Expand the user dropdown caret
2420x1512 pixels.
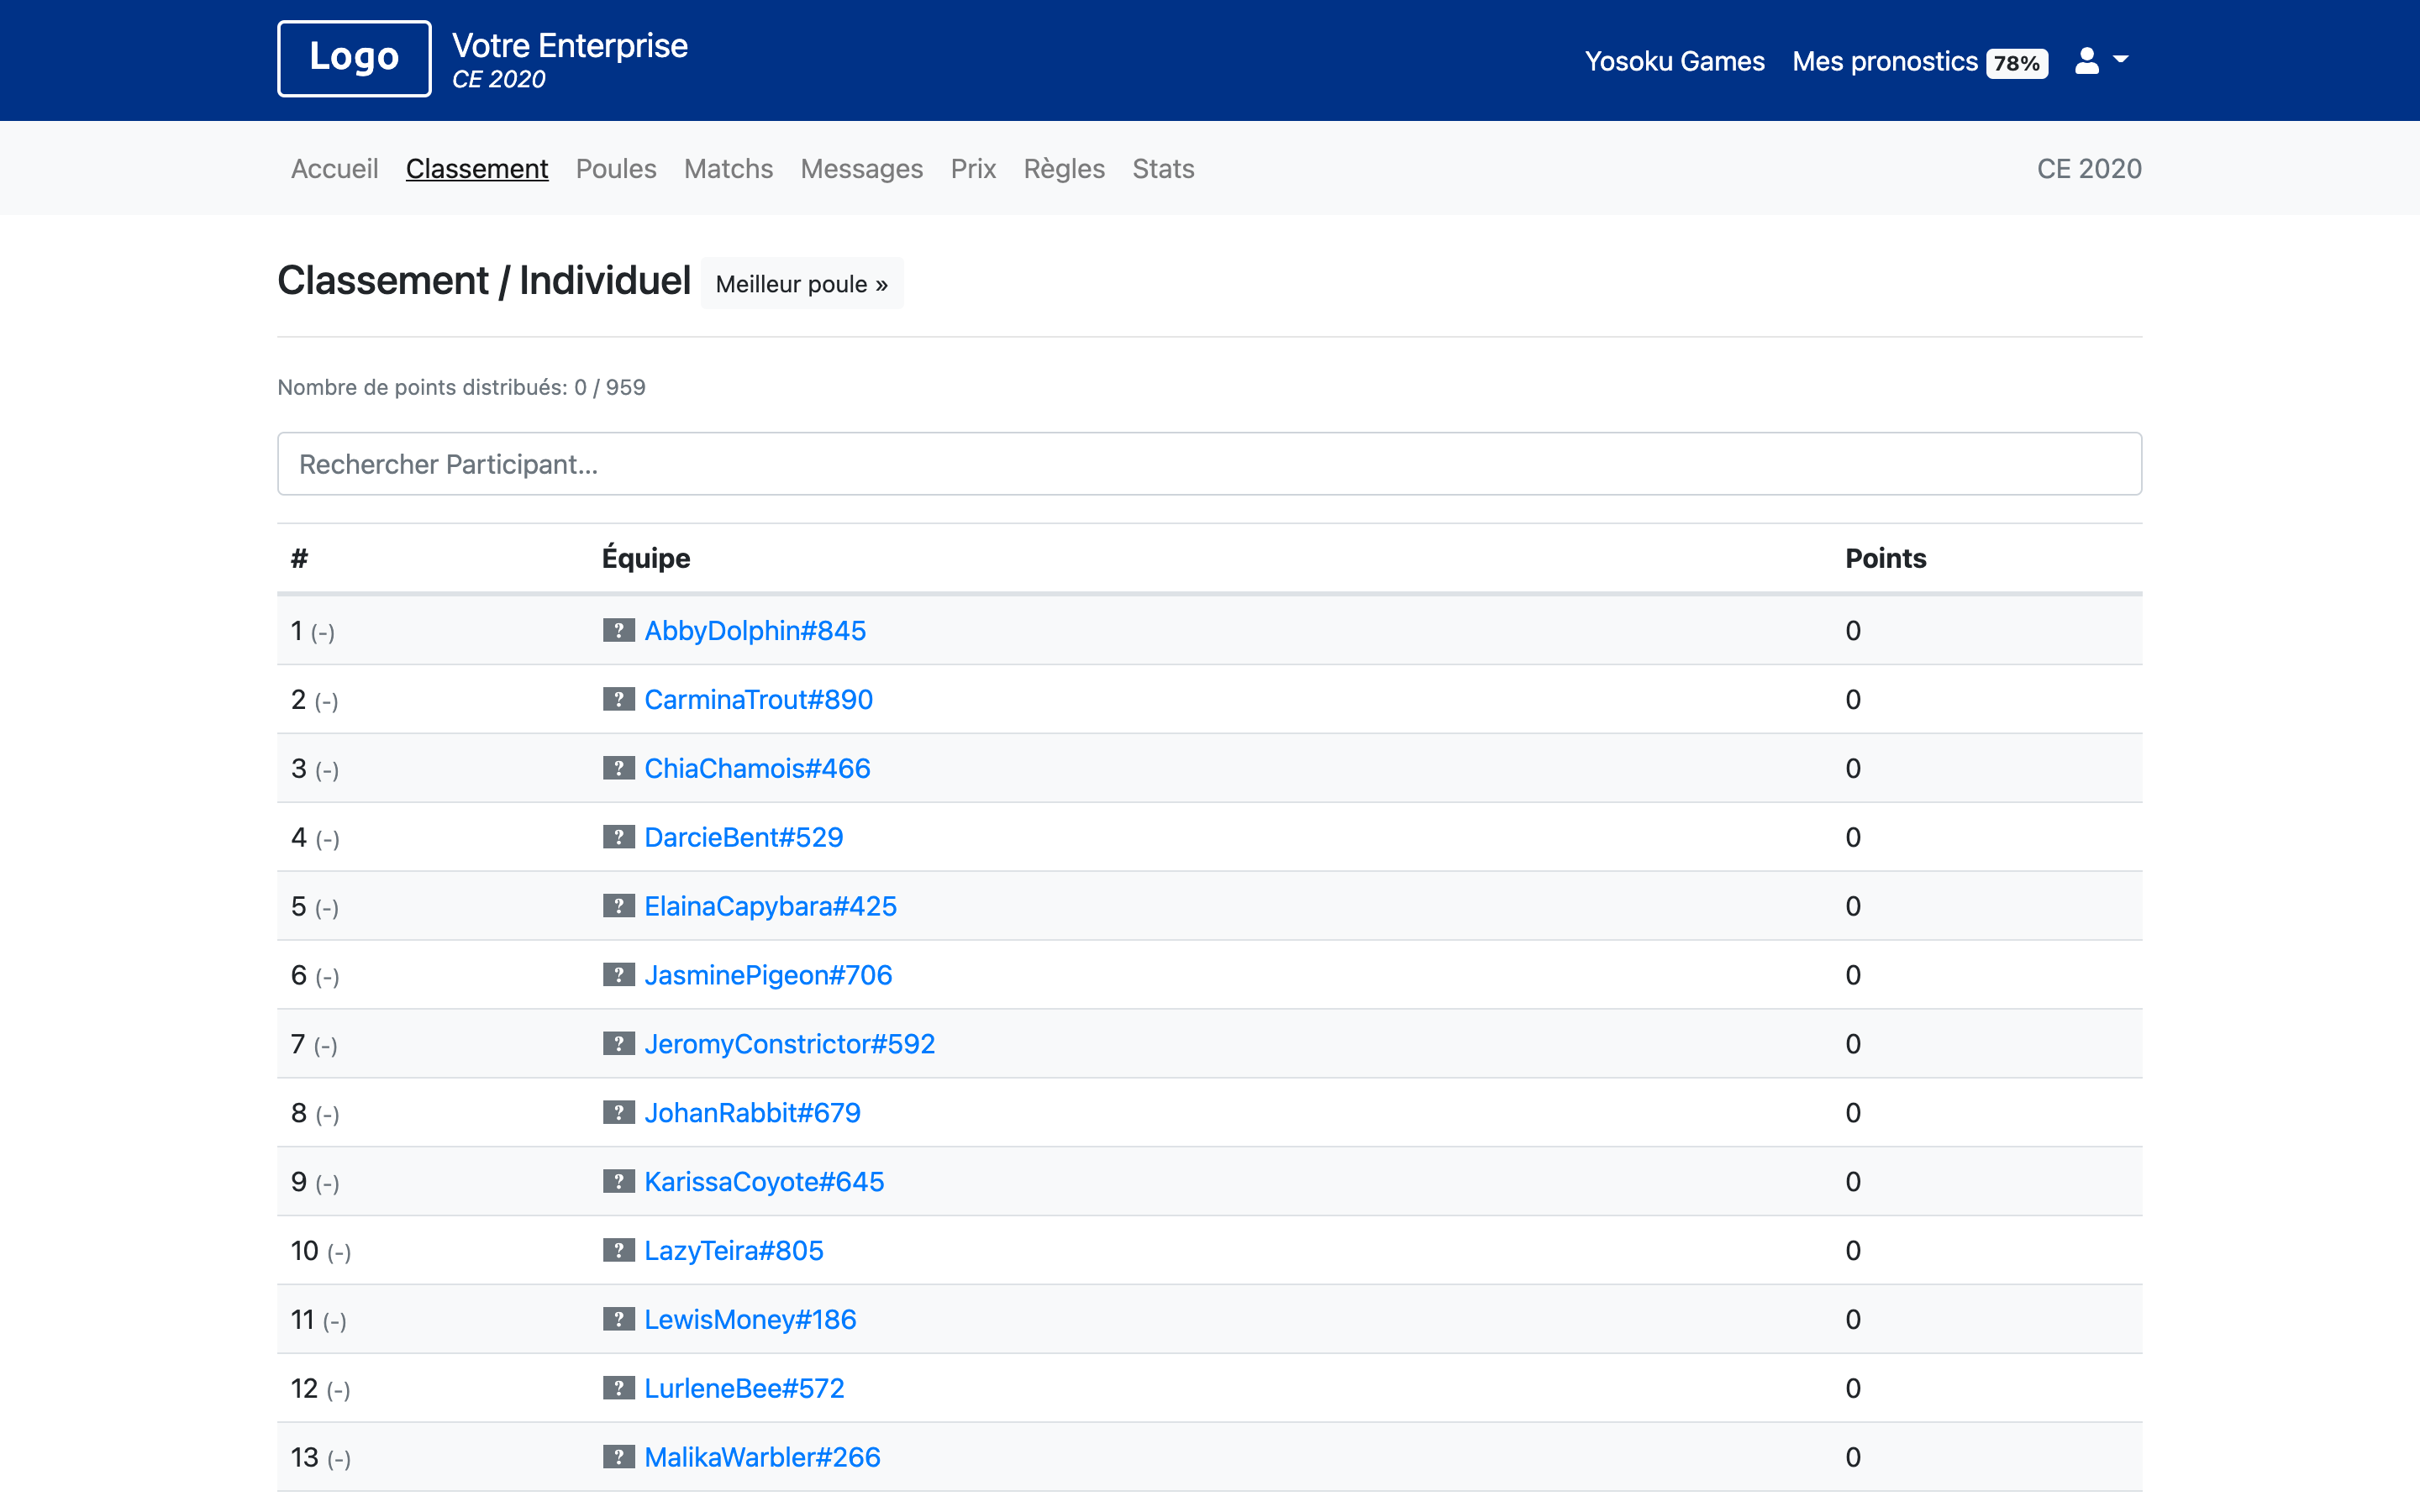click(2120, 60)
